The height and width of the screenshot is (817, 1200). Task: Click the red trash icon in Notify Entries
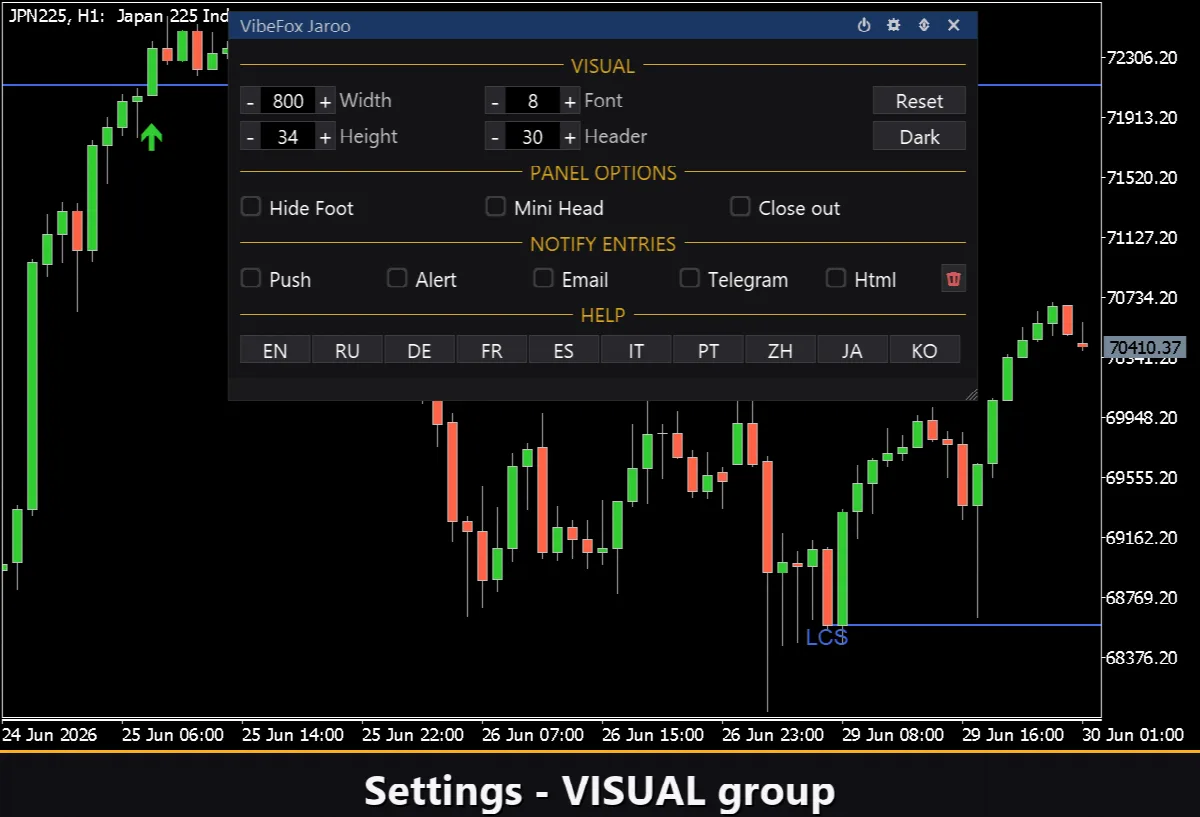953,279
